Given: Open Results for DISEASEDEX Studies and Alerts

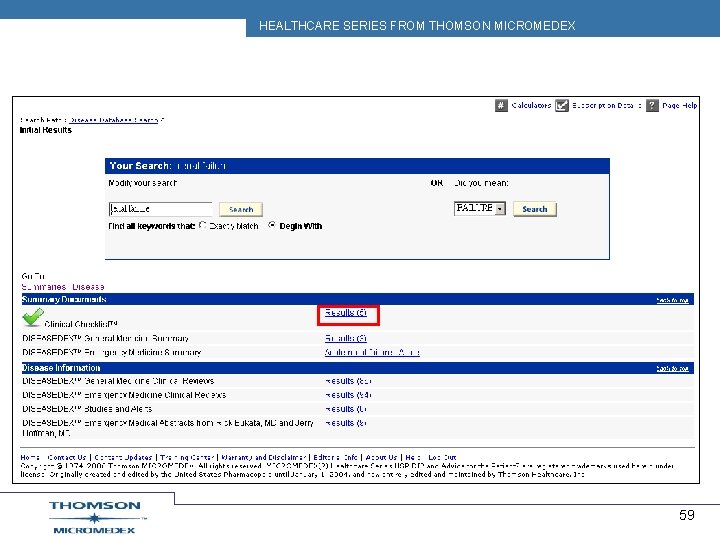Looking at the screenshot, I should coord(346,409).
